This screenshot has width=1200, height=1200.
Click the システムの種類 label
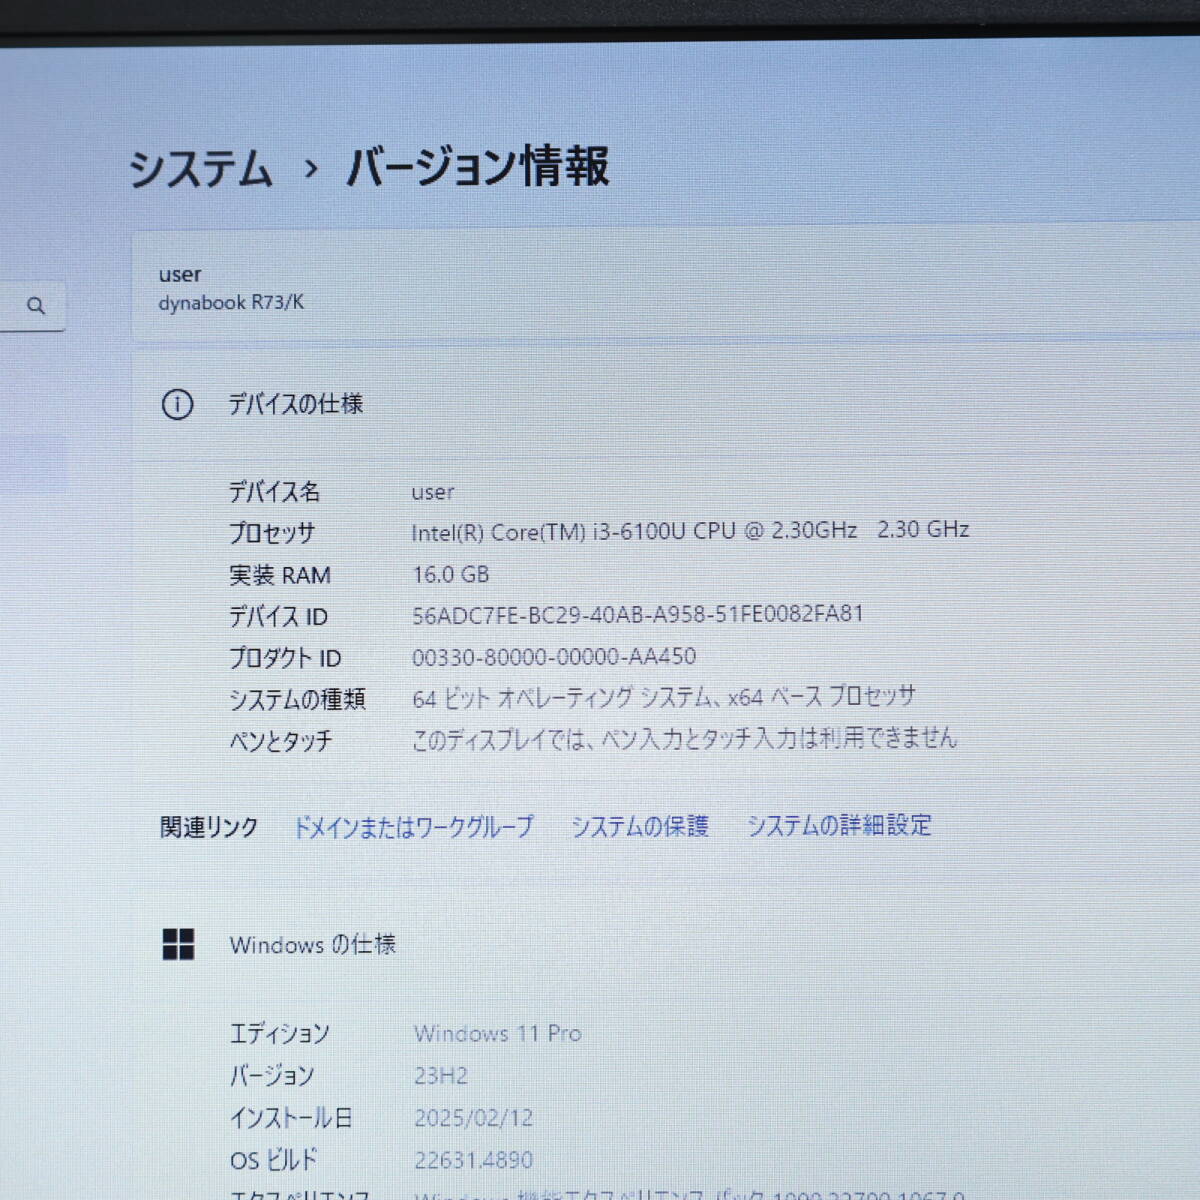(297, 699)
